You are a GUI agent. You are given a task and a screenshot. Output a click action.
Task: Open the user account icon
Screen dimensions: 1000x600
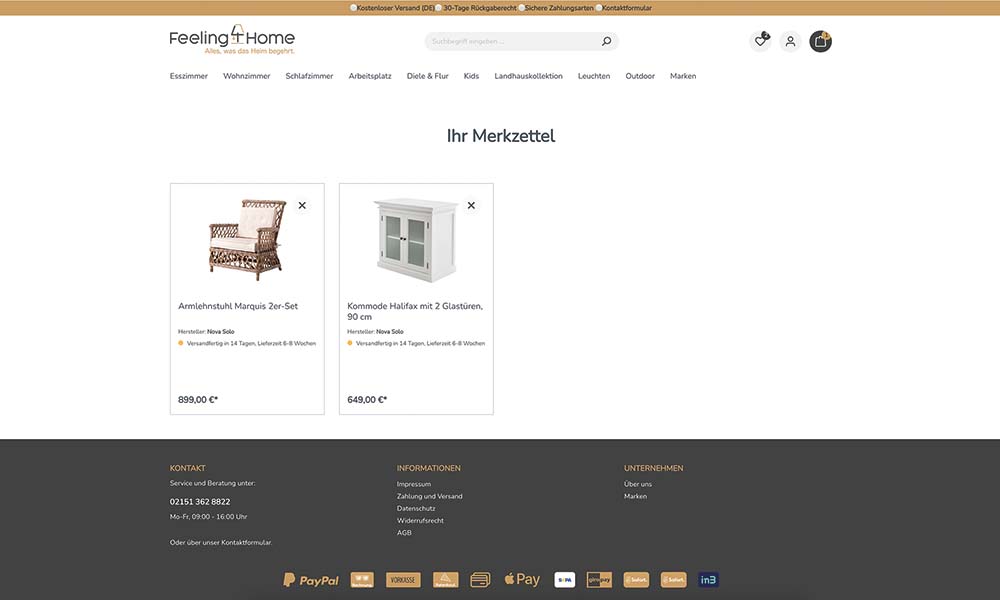point(790,41)
